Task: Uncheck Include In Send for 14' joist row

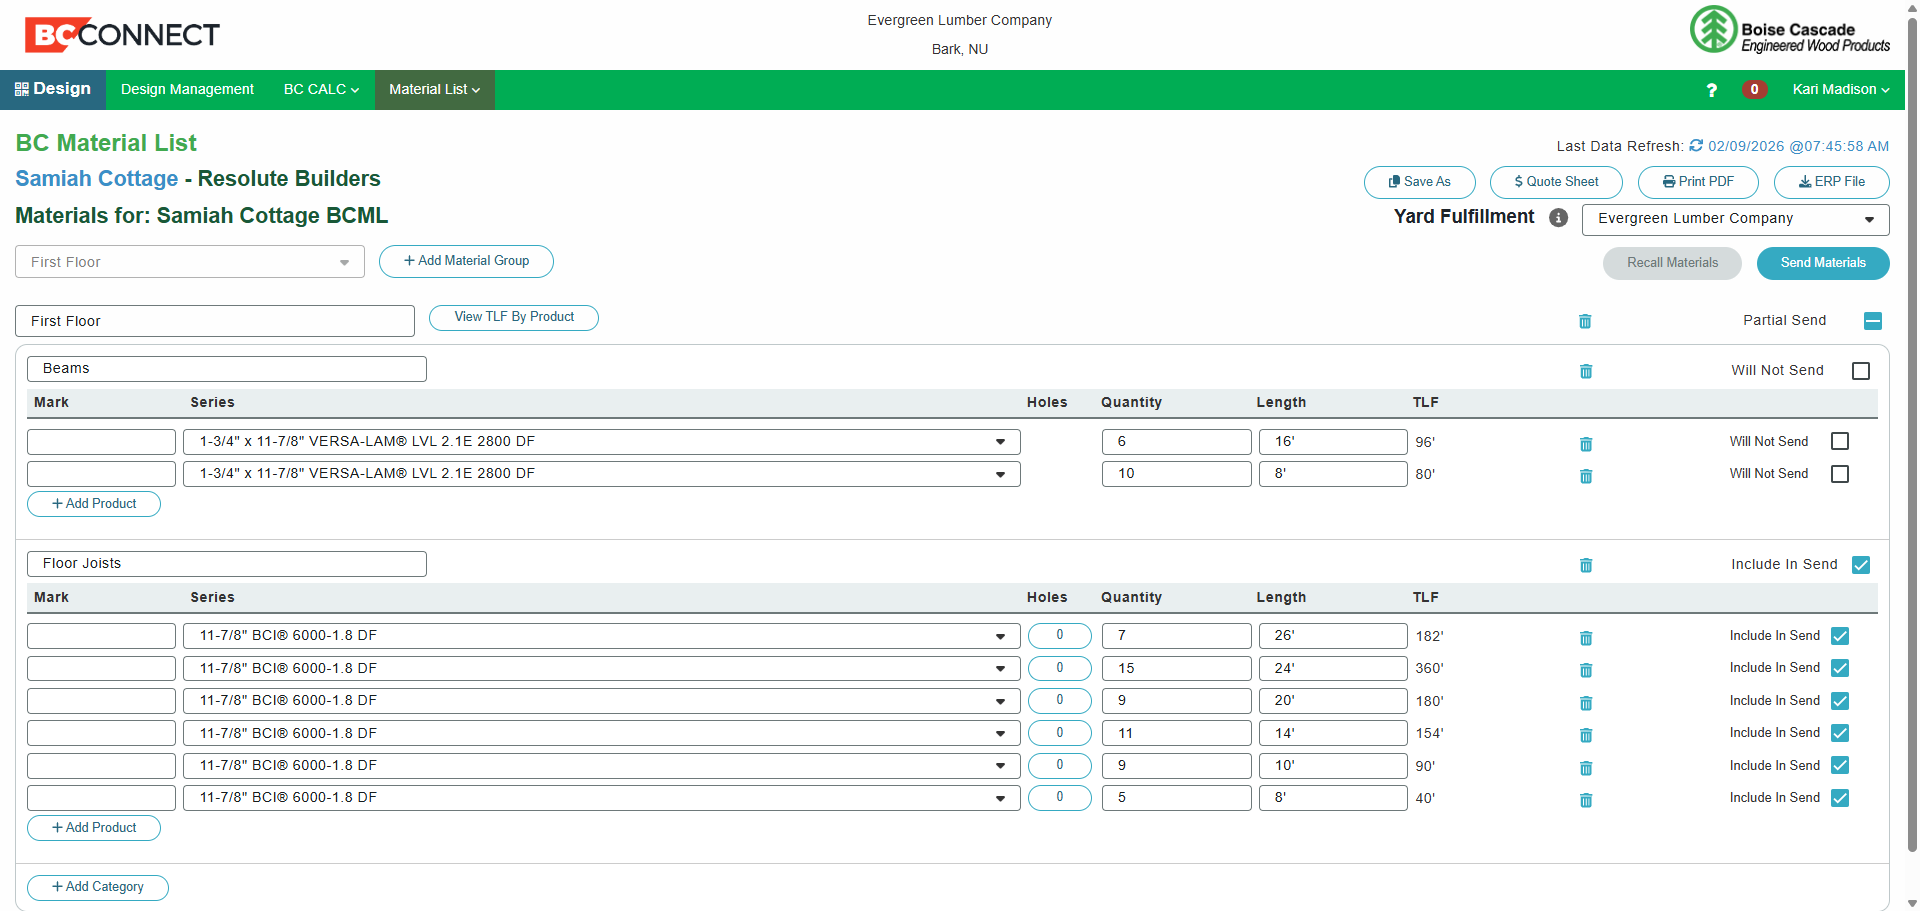Action: click(1840, 733)
